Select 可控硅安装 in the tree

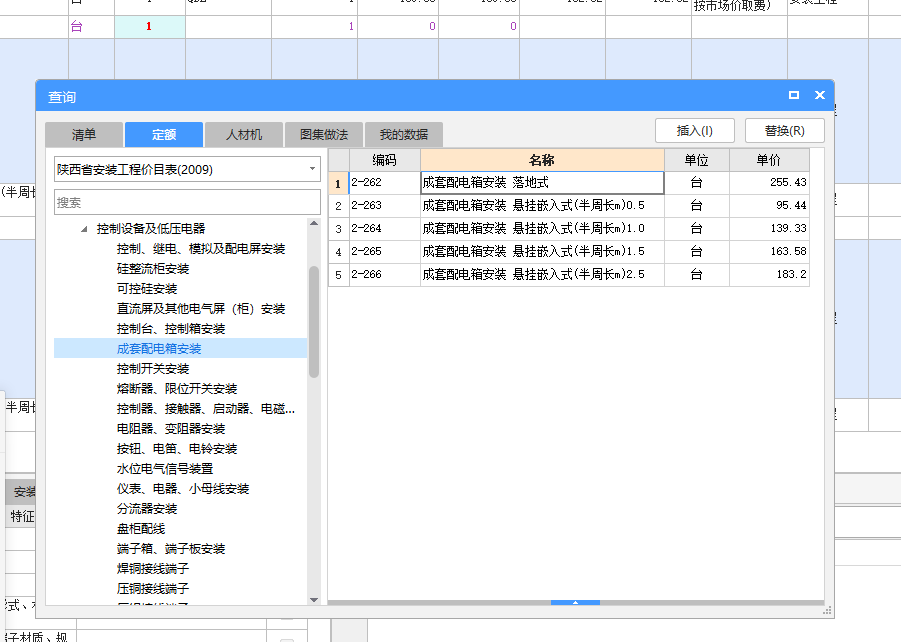click(147, 289)
